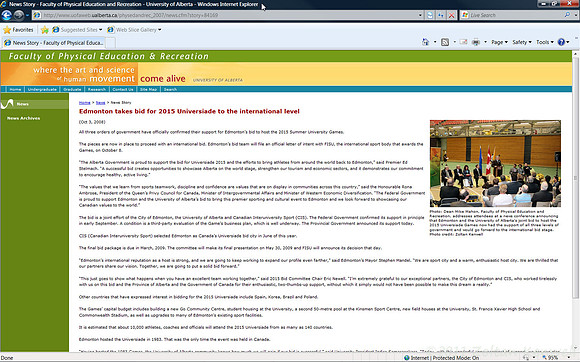The image size is (580, 362).
Task: Click the Oct 3, 2008 date line
Action: pos(92,122)
